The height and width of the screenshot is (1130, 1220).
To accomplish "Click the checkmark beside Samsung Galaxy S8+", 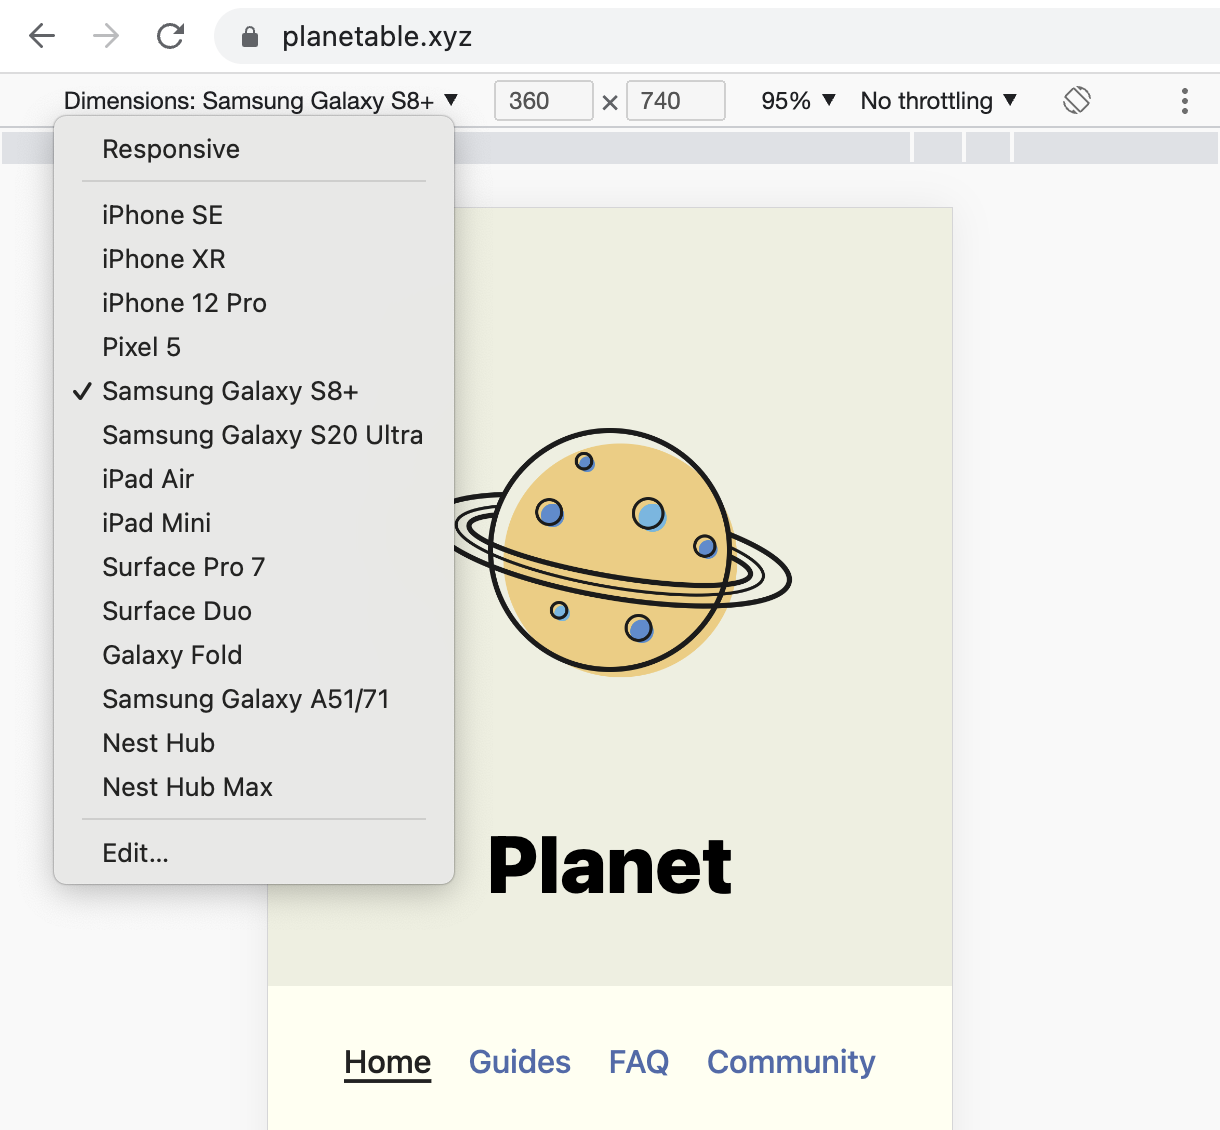I will [x=81, y=391].
